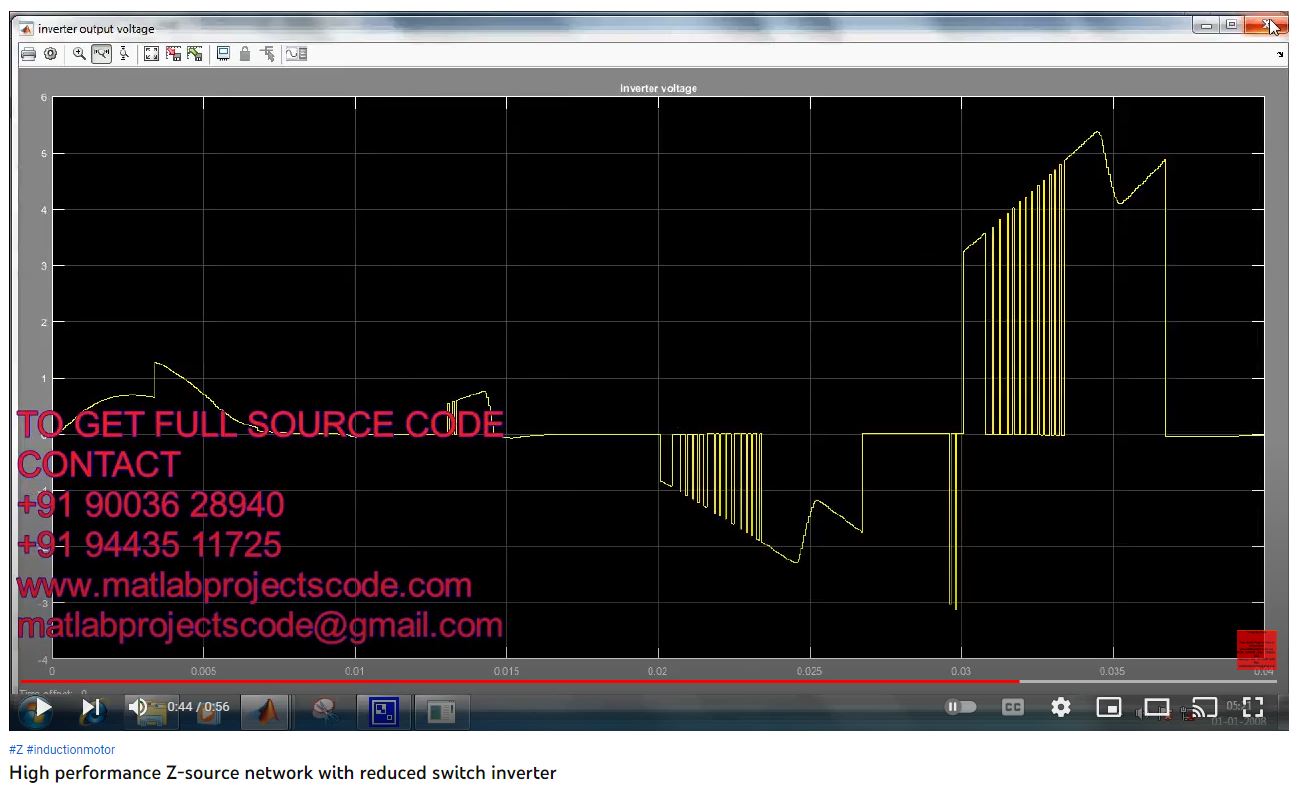The height and width of the screenshot is (792, 1299).
Task: Click the scope toolbar overflow arrow
Action: coord(1281,54)
